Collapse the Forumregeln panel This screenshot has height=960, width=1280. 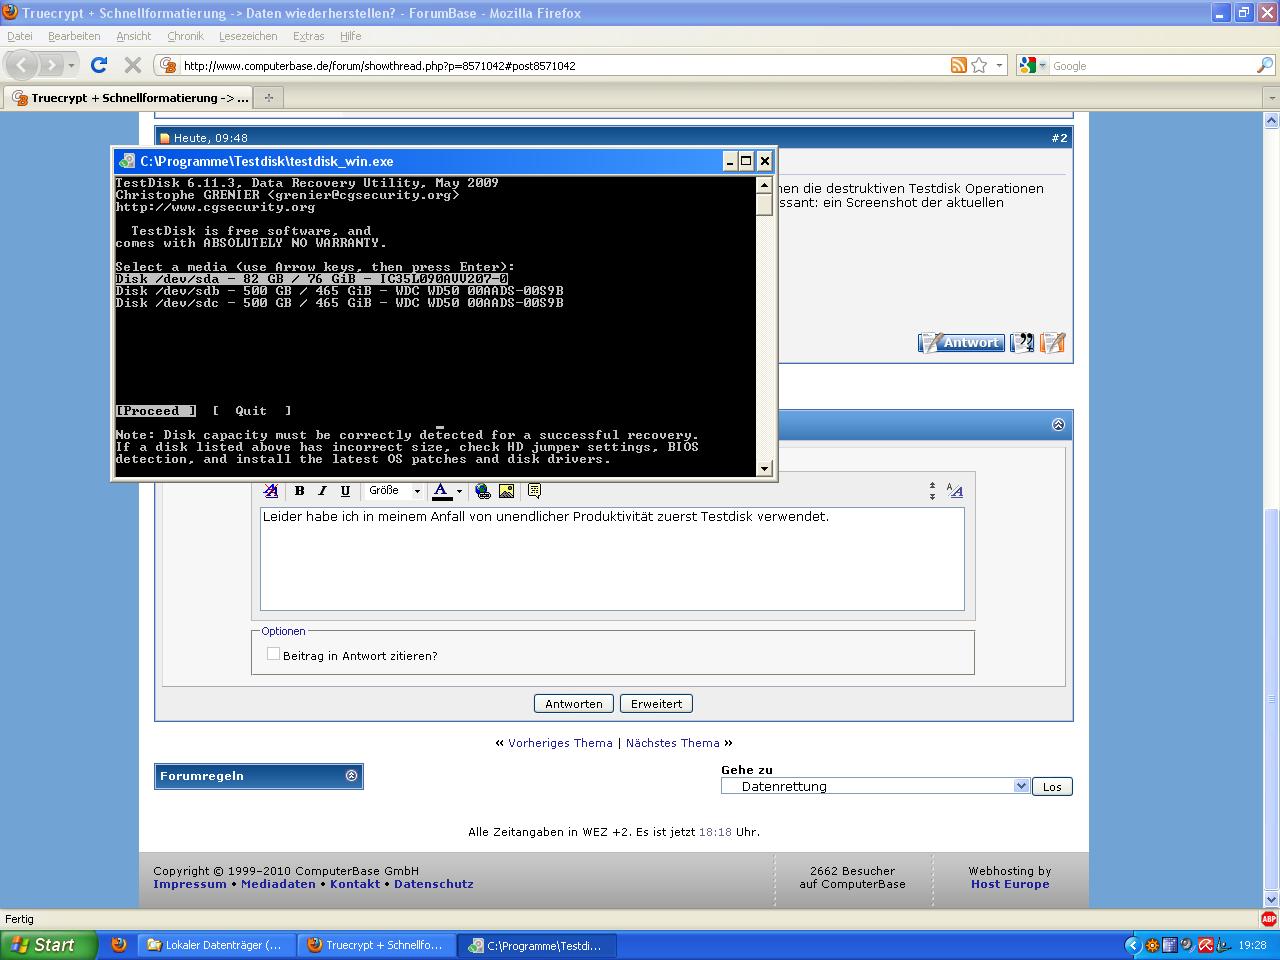pyautogui.click(x=351, y=775)
